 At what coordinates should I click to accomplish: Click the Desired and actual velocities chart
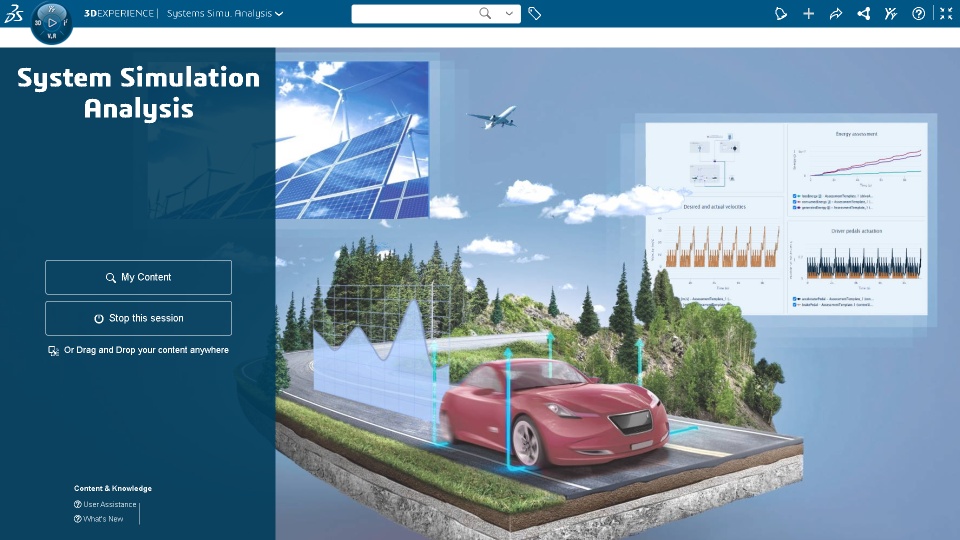(x=714, y=253)
